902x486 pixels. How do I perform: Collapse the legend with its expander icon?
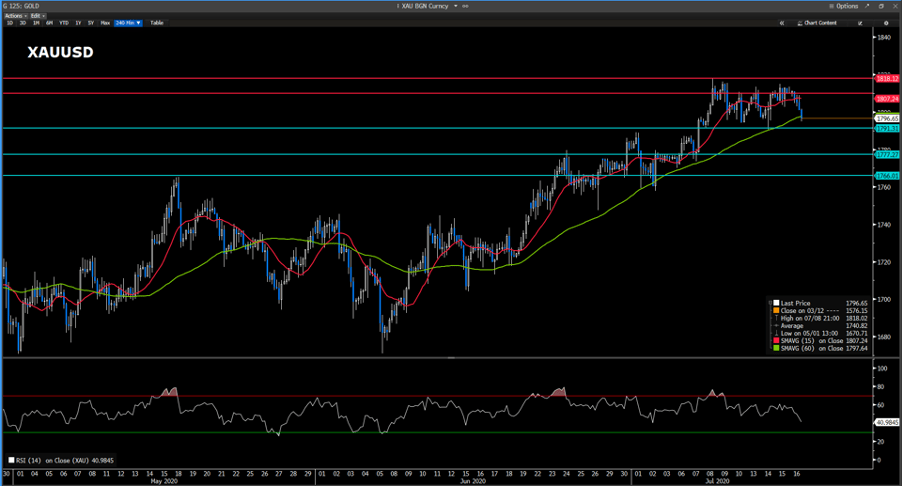[x=770, y=303]
